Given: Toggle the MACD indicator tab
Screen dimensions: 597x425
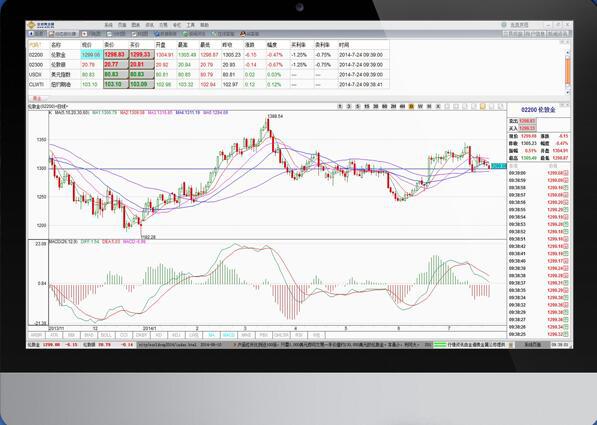Looking at the screenshot, I should point(228,335).
